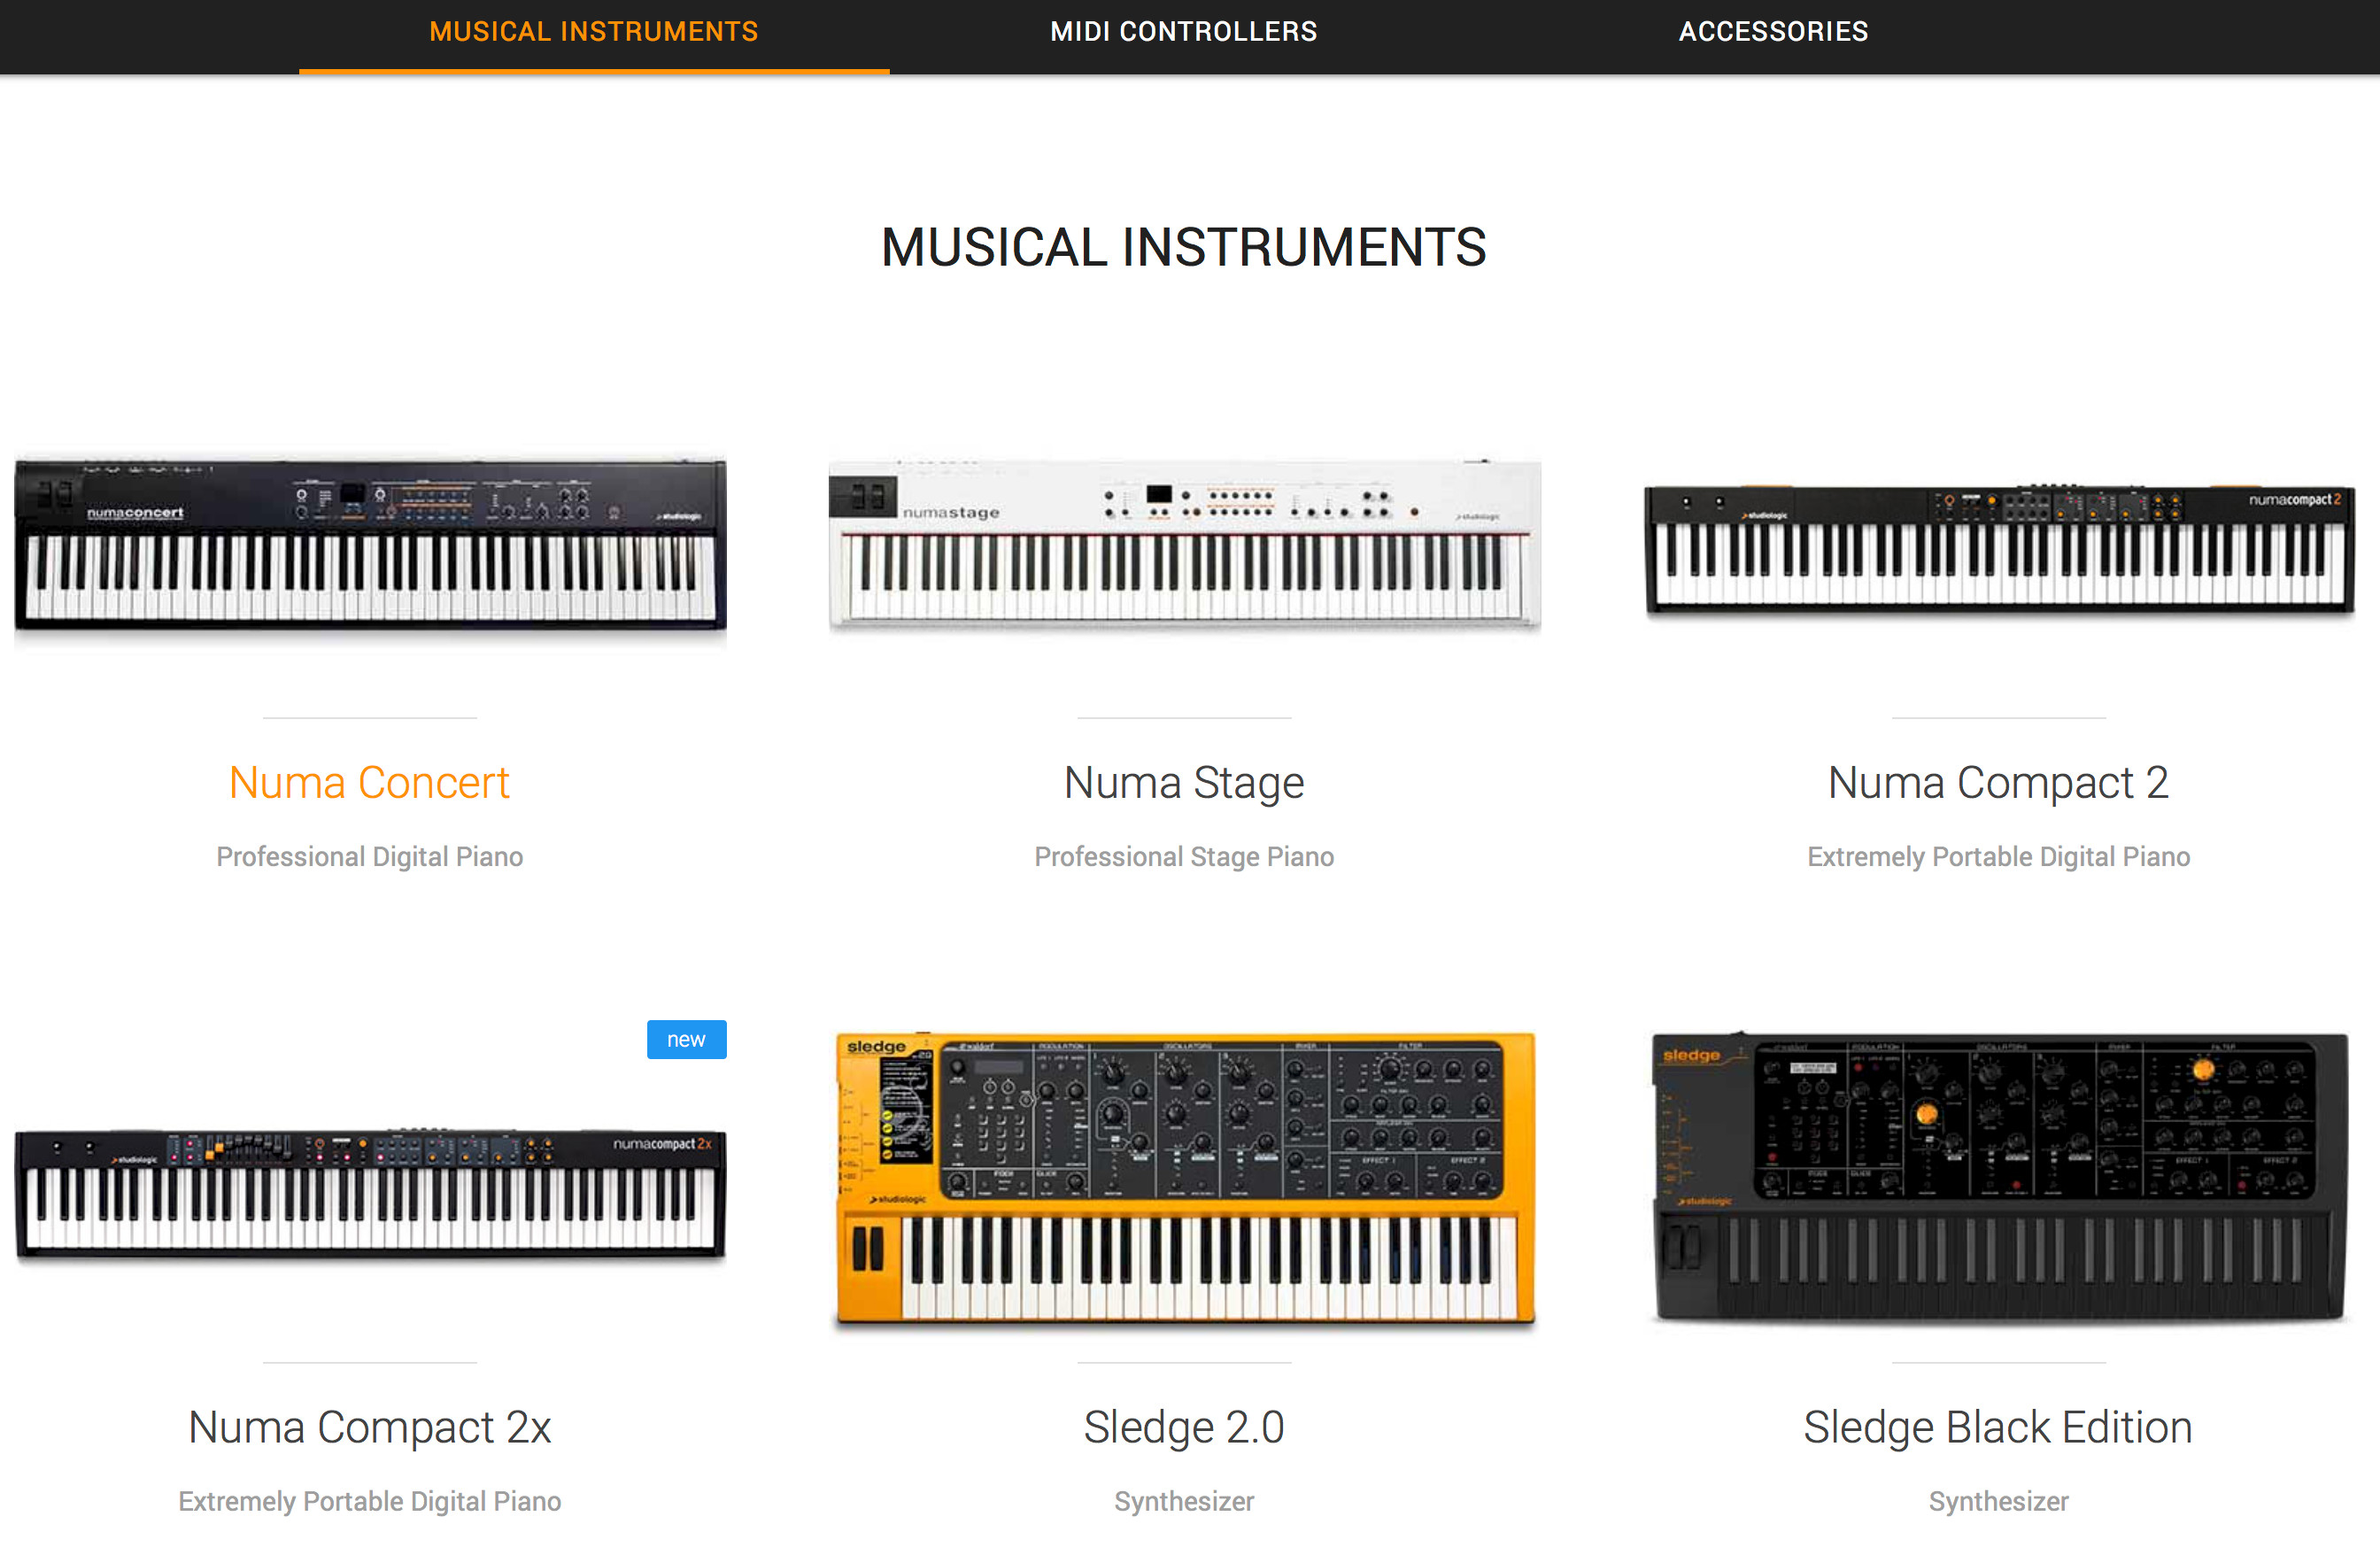The height and width of the screenshot is (1555, 2380).
Task: Open the Numa Compact 2x title link
Action: [369, 1427]
